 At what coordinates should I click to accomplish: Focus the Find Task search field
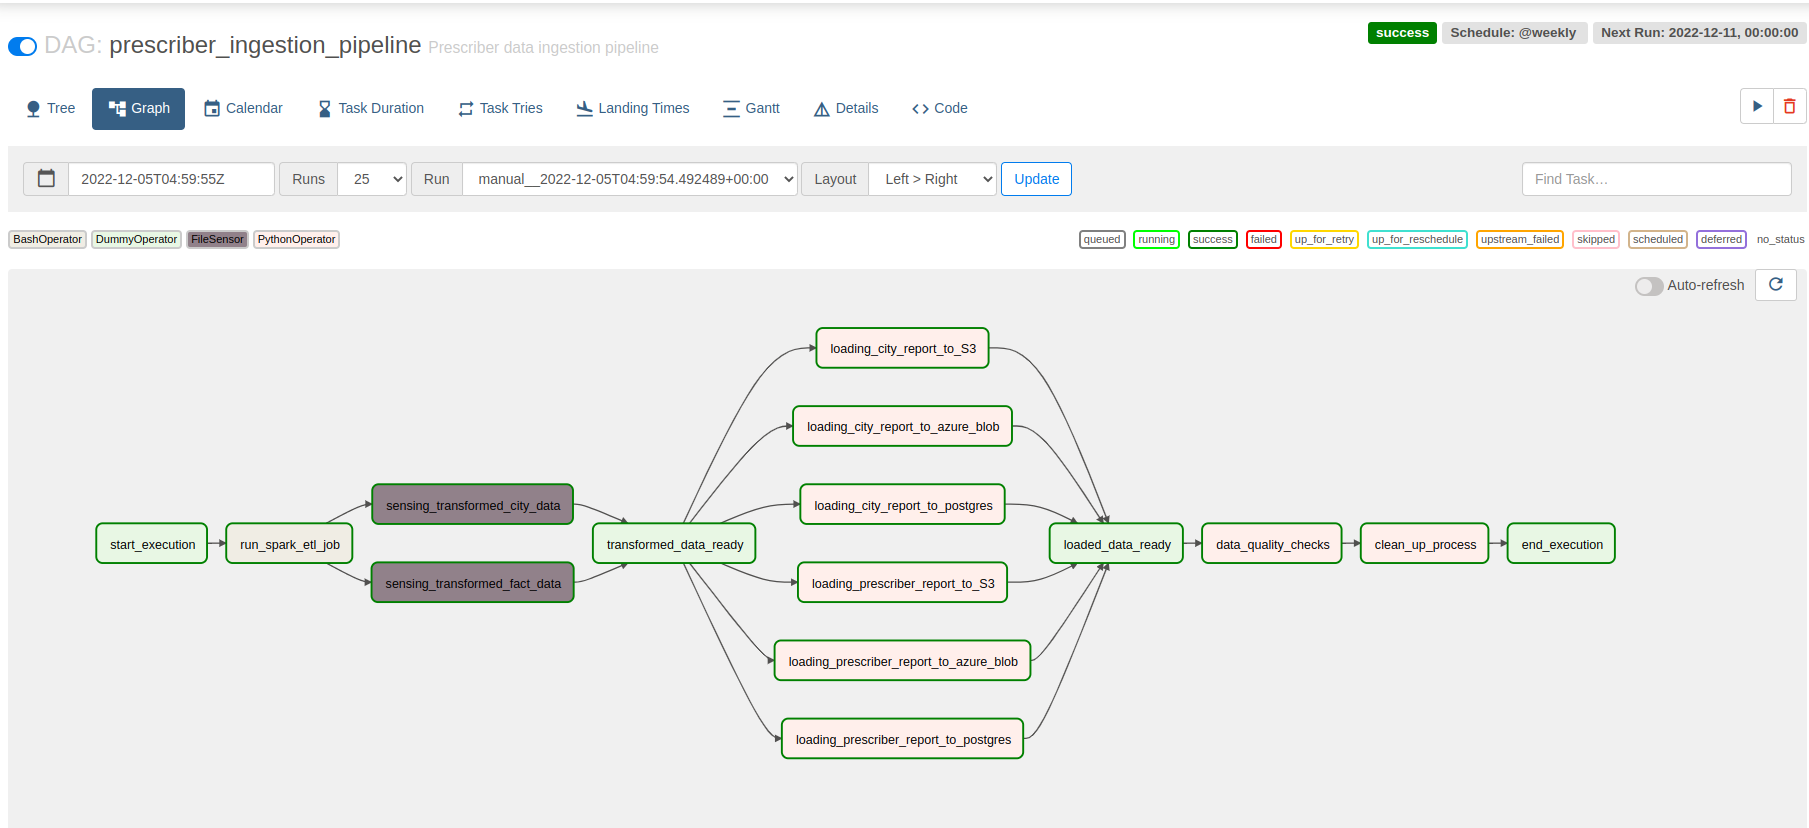[1656, 179]
